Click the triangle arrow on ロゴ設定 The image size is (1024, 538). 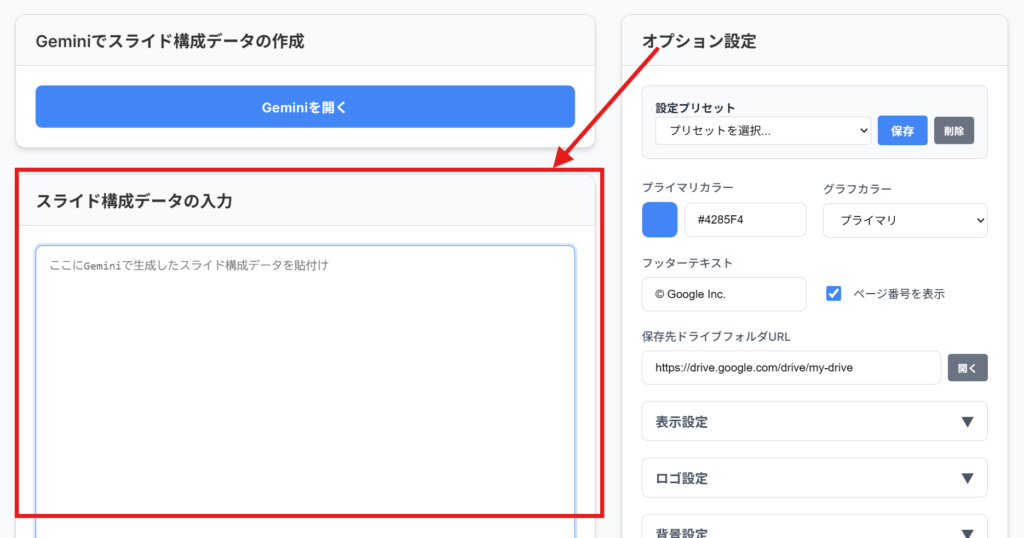pos(966,478)
